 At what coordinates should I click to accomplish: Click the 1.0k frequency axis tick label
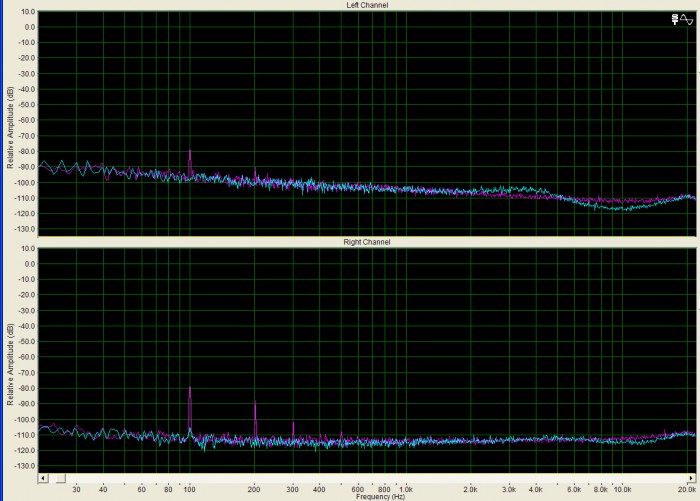click(x=405, y=489)
